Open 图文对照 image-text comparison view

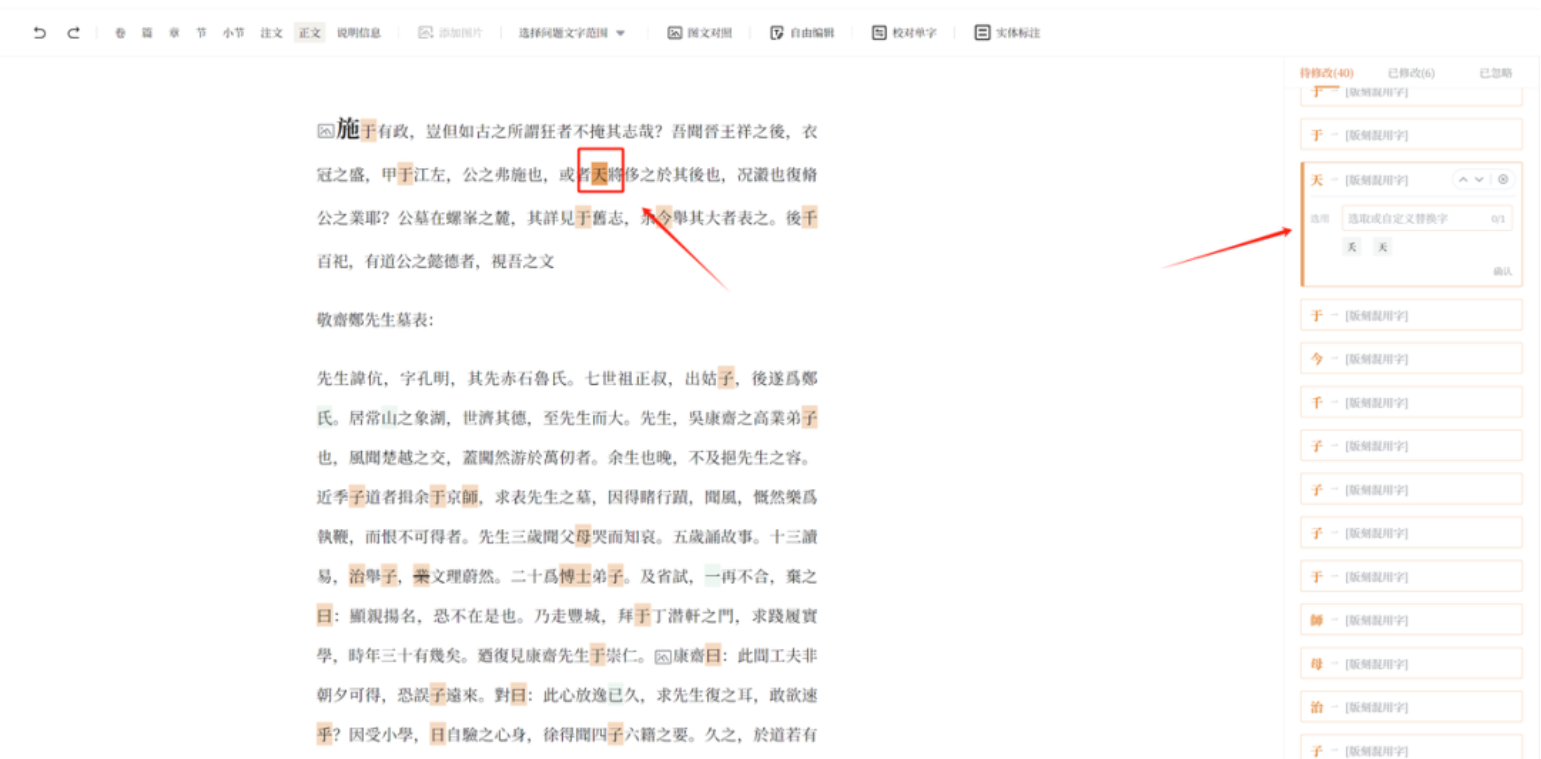[x=700, y=33]
